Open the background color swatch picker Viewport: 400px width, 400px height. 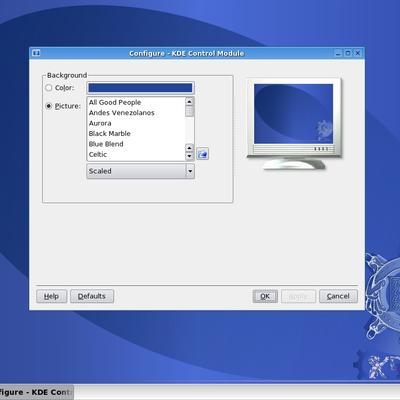click(140, 88)
